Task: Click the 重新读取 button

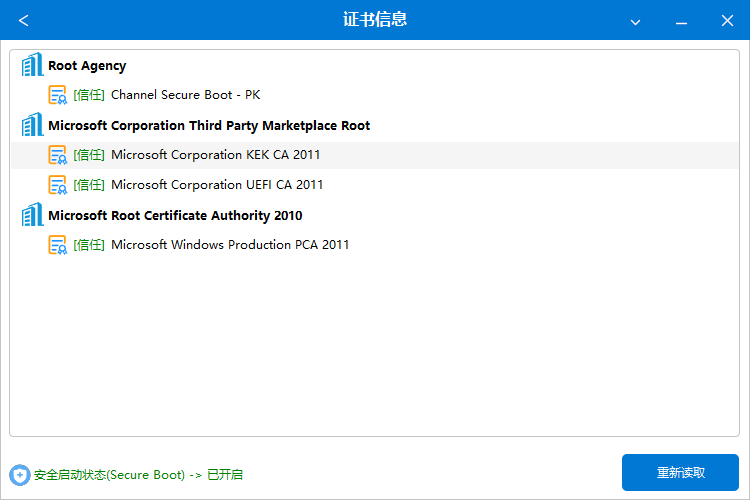Action: pyautogui.click(x=680, y=472)
